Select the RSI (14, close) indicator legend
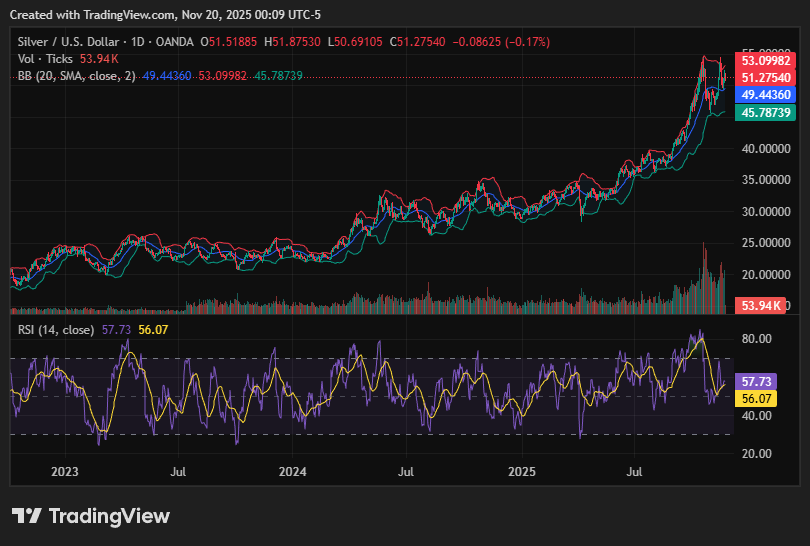 57,329
